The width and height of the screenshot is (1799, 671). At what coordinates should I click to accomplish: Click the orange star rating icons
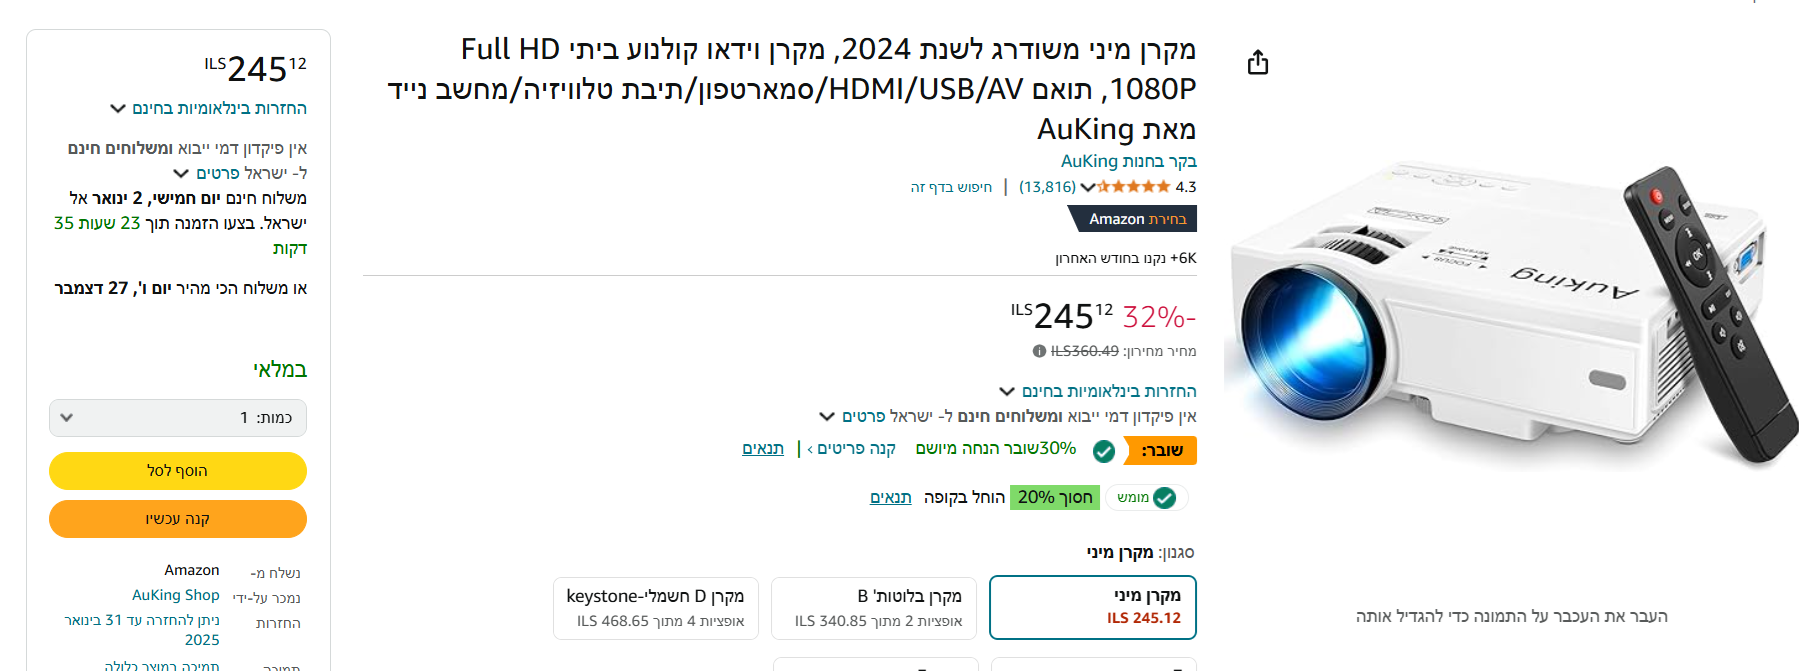(x=1134, y=187)
